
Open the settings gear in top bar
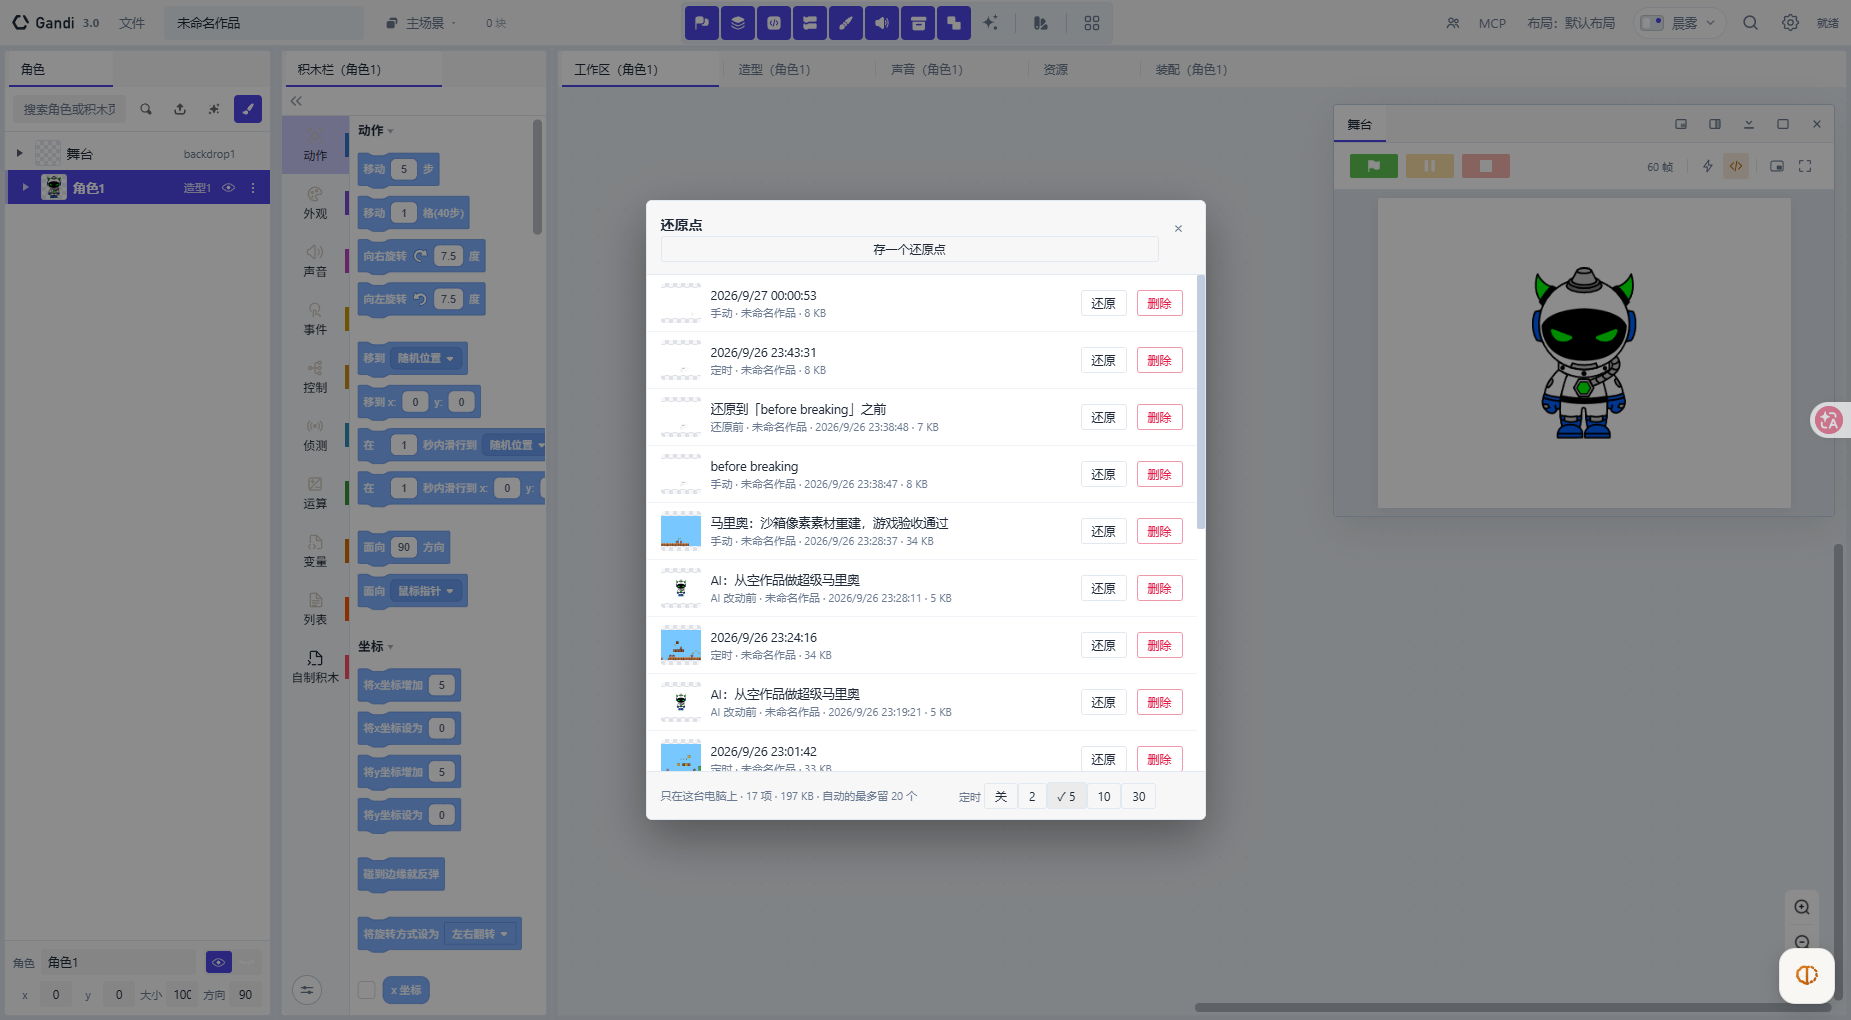(1790, 23)
